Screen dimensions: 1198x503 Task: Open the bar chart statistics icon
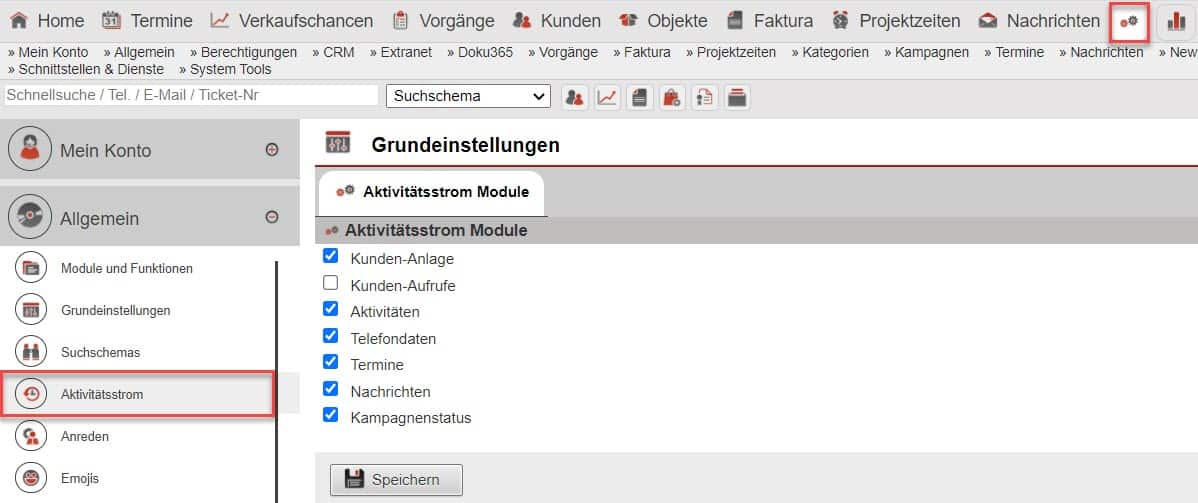pyautogui.click(x=1176, y=21)
